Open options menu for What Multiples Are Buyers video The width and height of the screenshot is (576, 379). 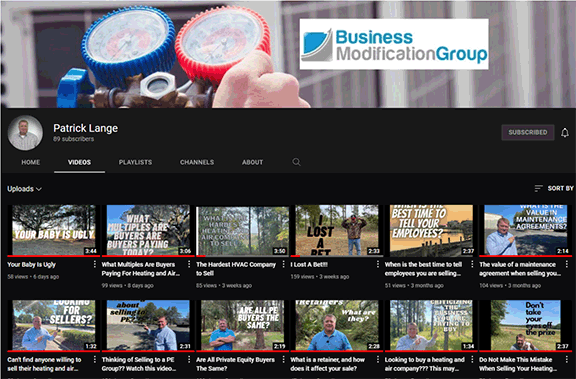[x=189, y=264]
